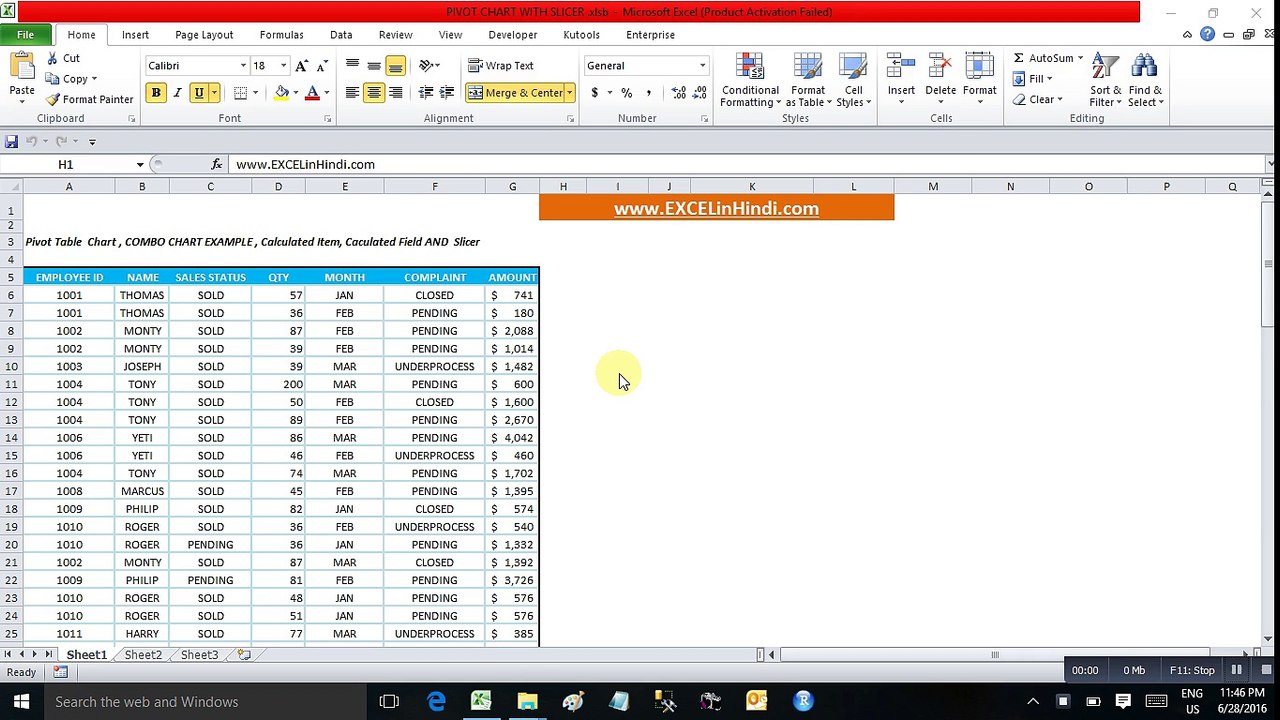1280x720 pixels.
Task: Toggle Underline formatting
Action: 199,93
